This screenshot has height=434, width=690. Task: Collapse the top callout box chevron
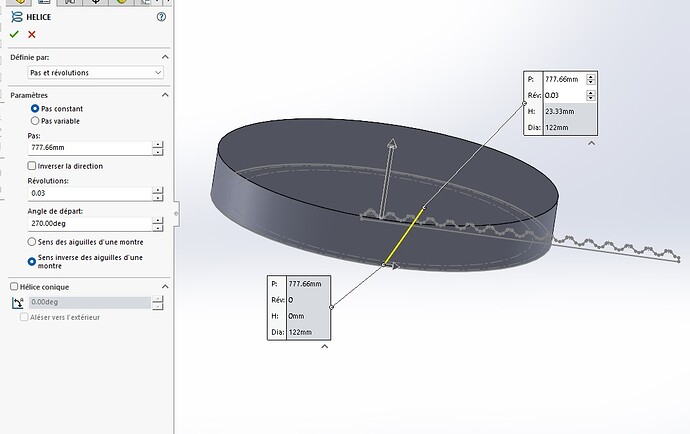(591, 143)
